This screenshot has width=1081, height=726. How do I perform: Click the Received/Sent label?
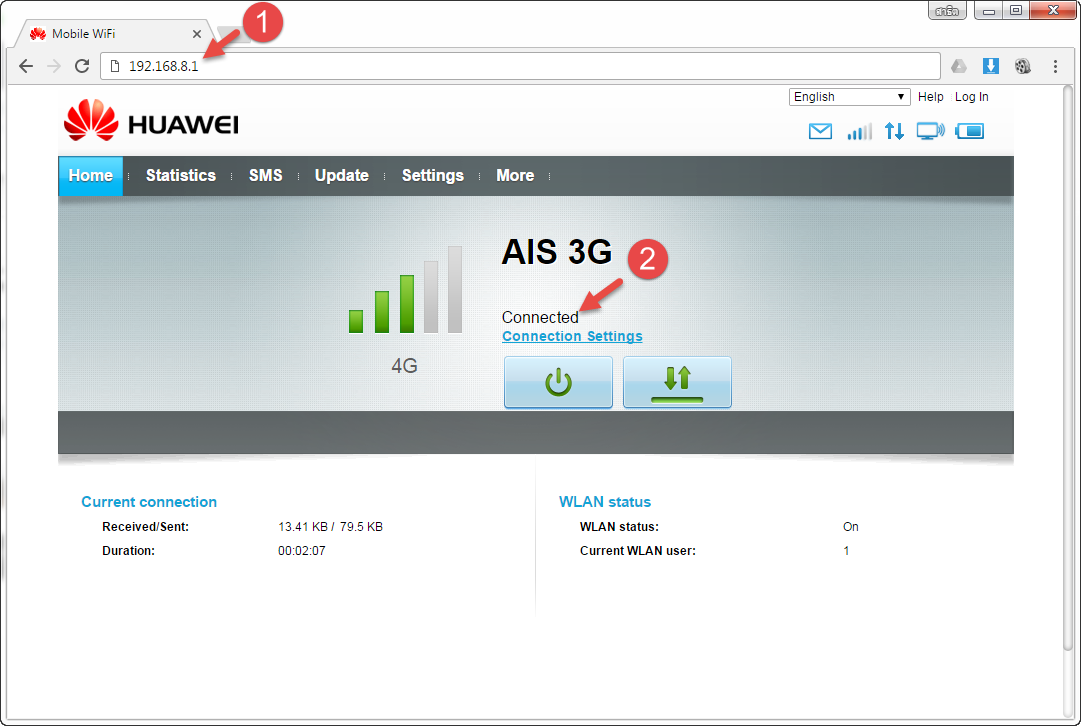click(145, 527)
